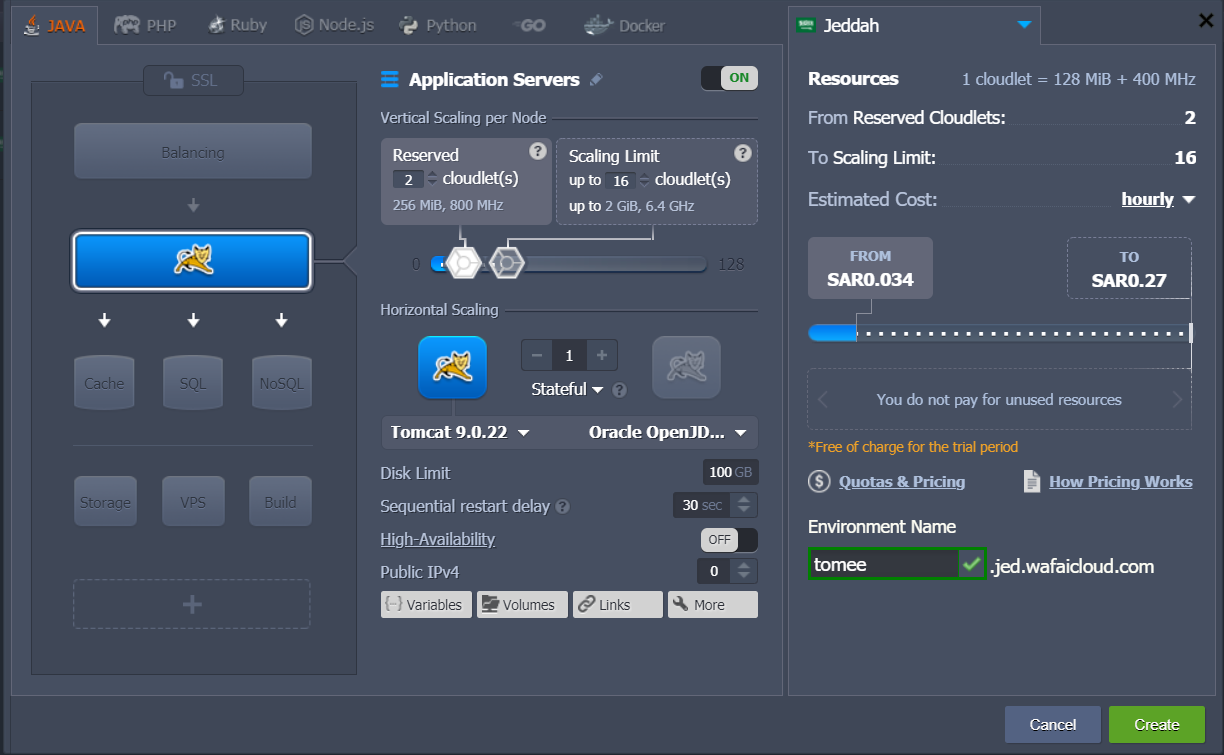Toggle High-Availability OFF switch

point(729,540)
